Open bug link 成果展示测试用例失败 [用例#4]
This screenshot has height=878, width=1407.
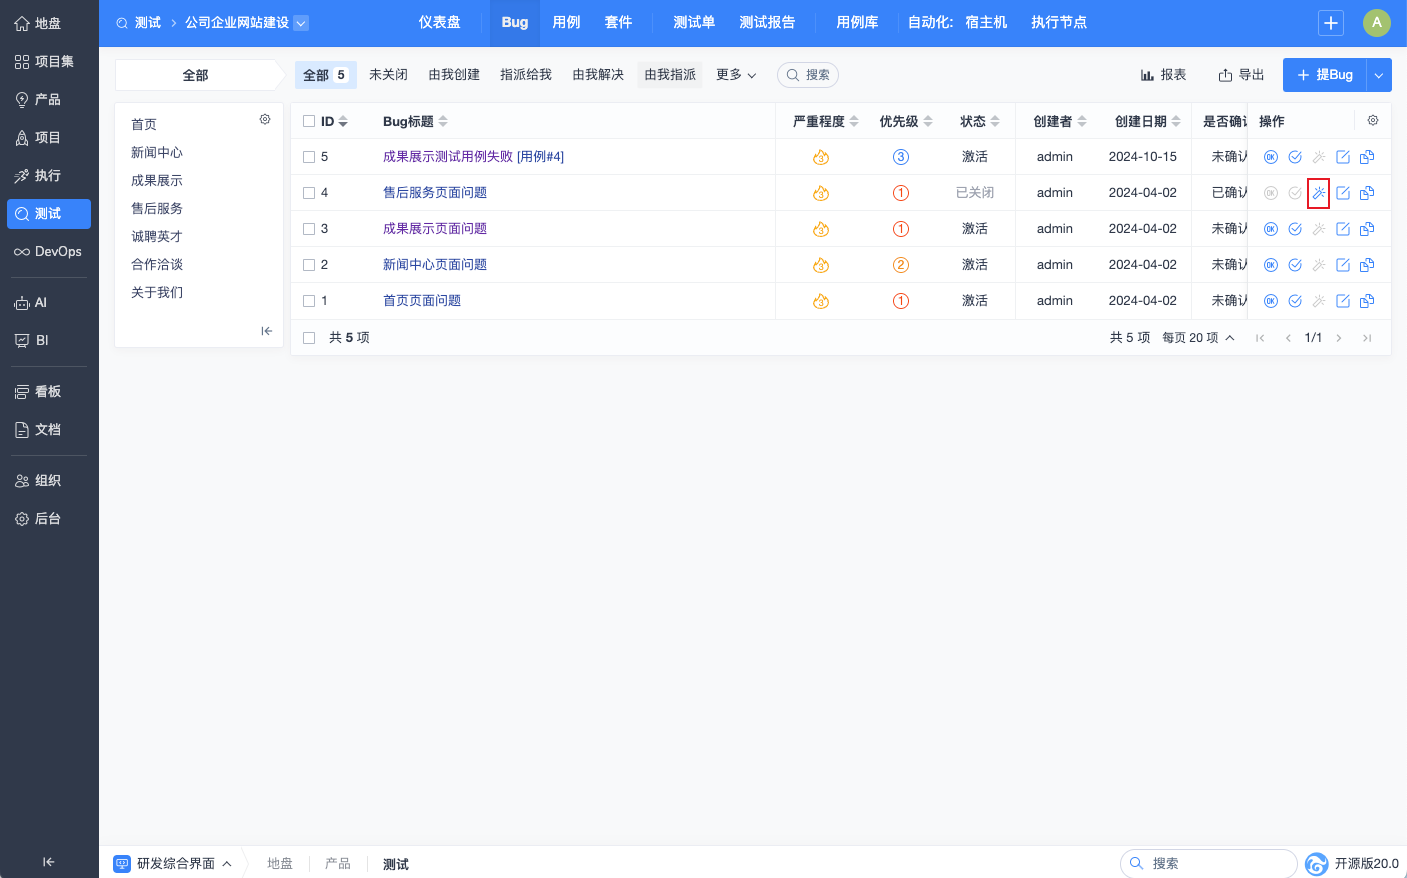click(473, 157)
